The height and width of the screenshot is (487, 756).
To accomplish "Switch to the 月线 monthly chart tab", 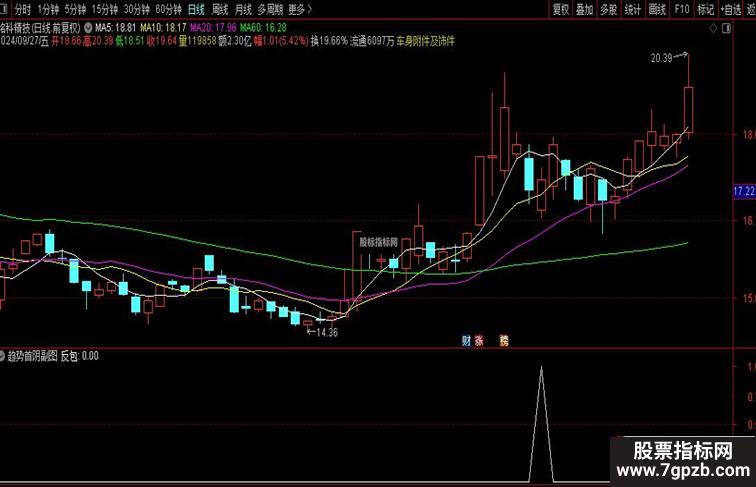I will tap(243, 9).
